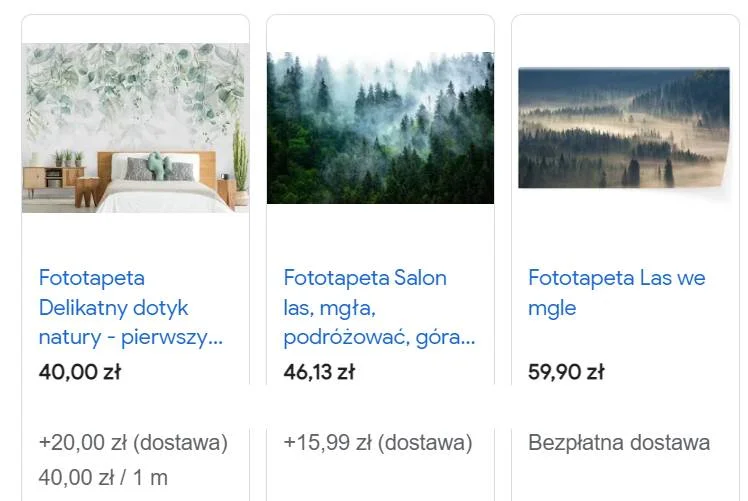Click the 59,90 zł product price
This screenshot has width=748, height=501.
(x=566, y=372)
